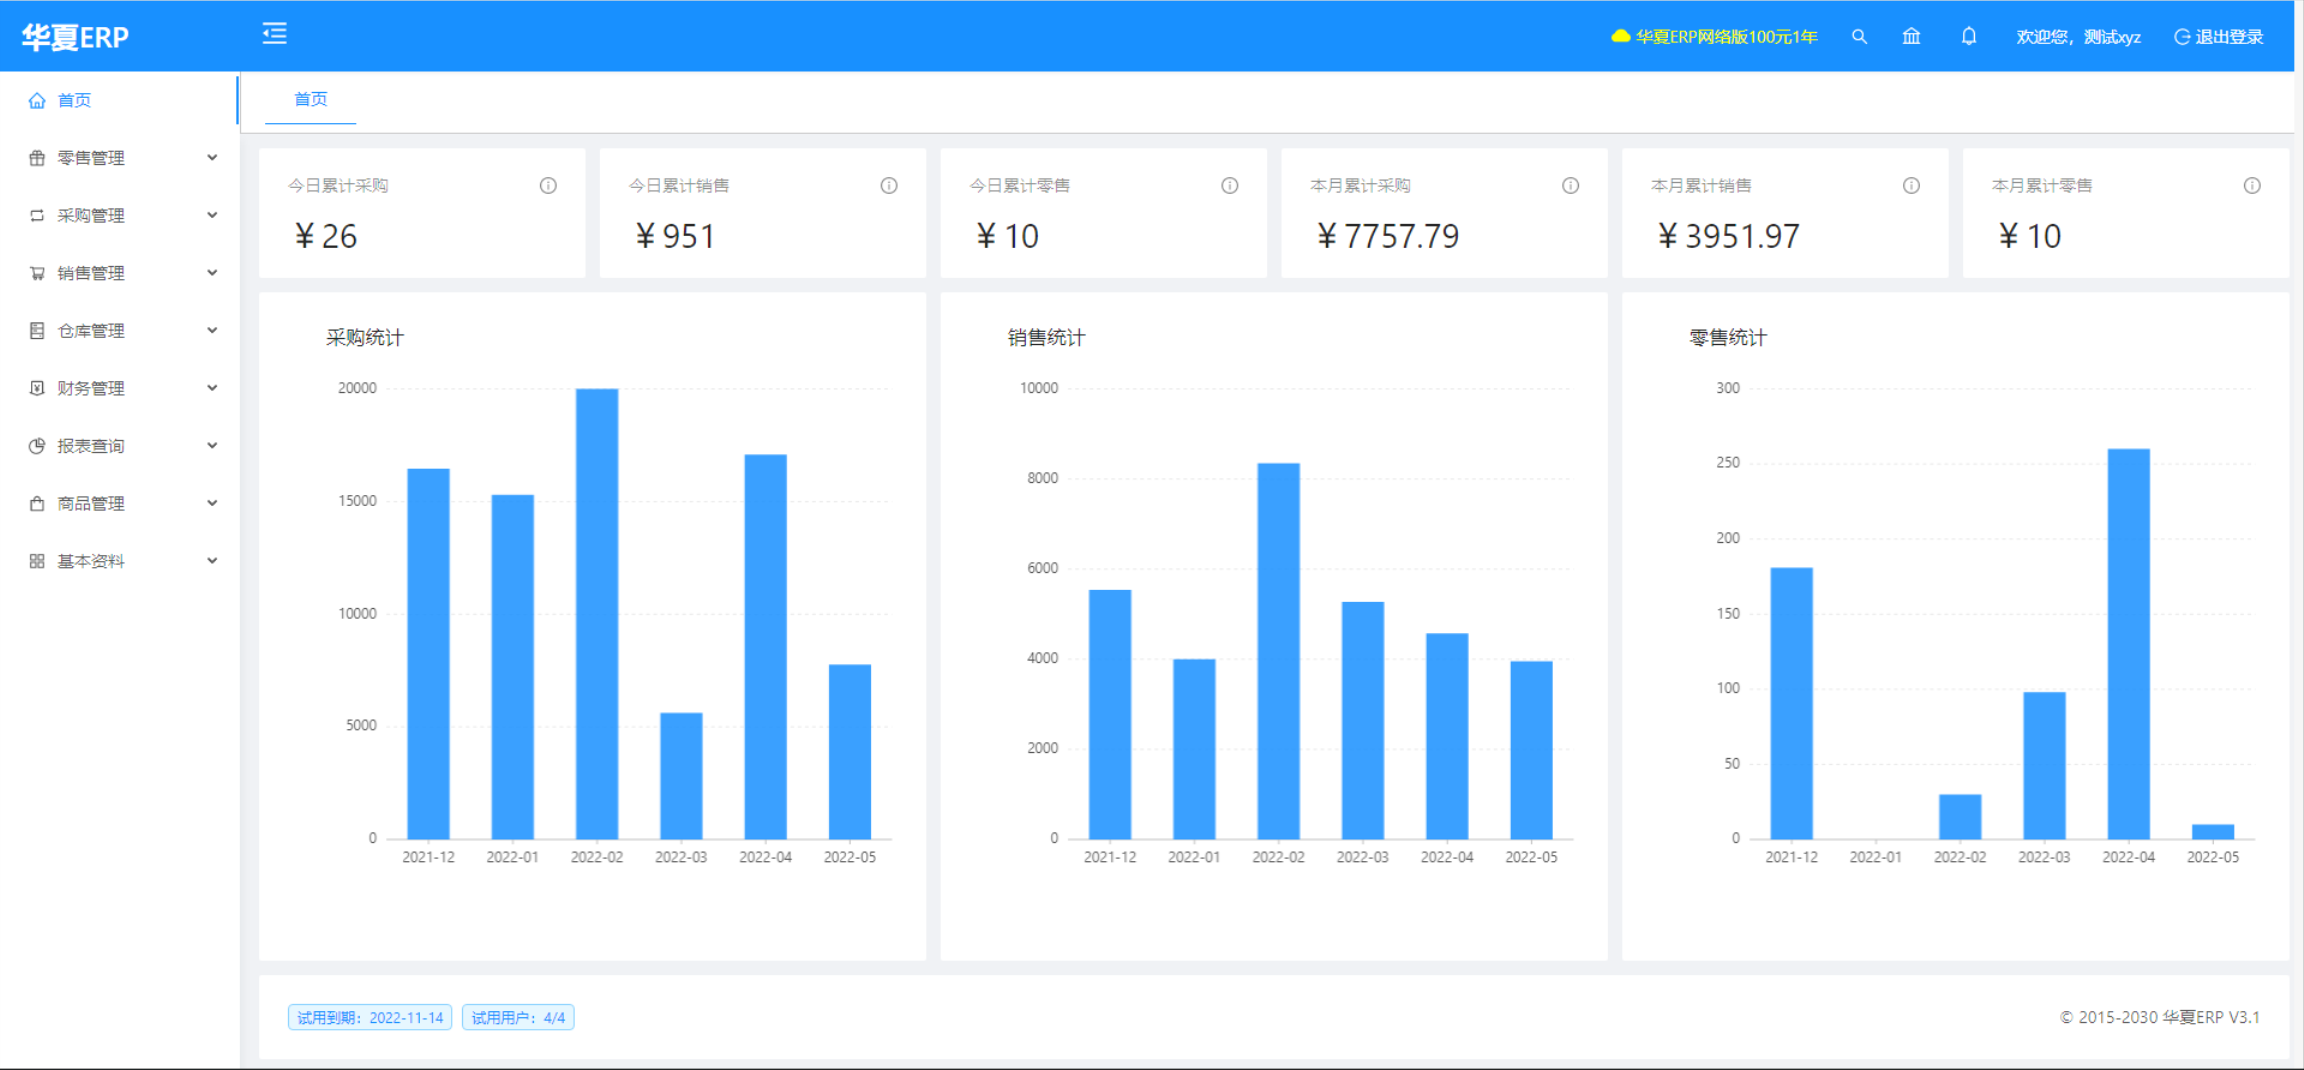Screen dimensions: 2304x1070
Task: Open the 华夏ERP网络版100元1年 promotion link
Action: [1714, 37]
